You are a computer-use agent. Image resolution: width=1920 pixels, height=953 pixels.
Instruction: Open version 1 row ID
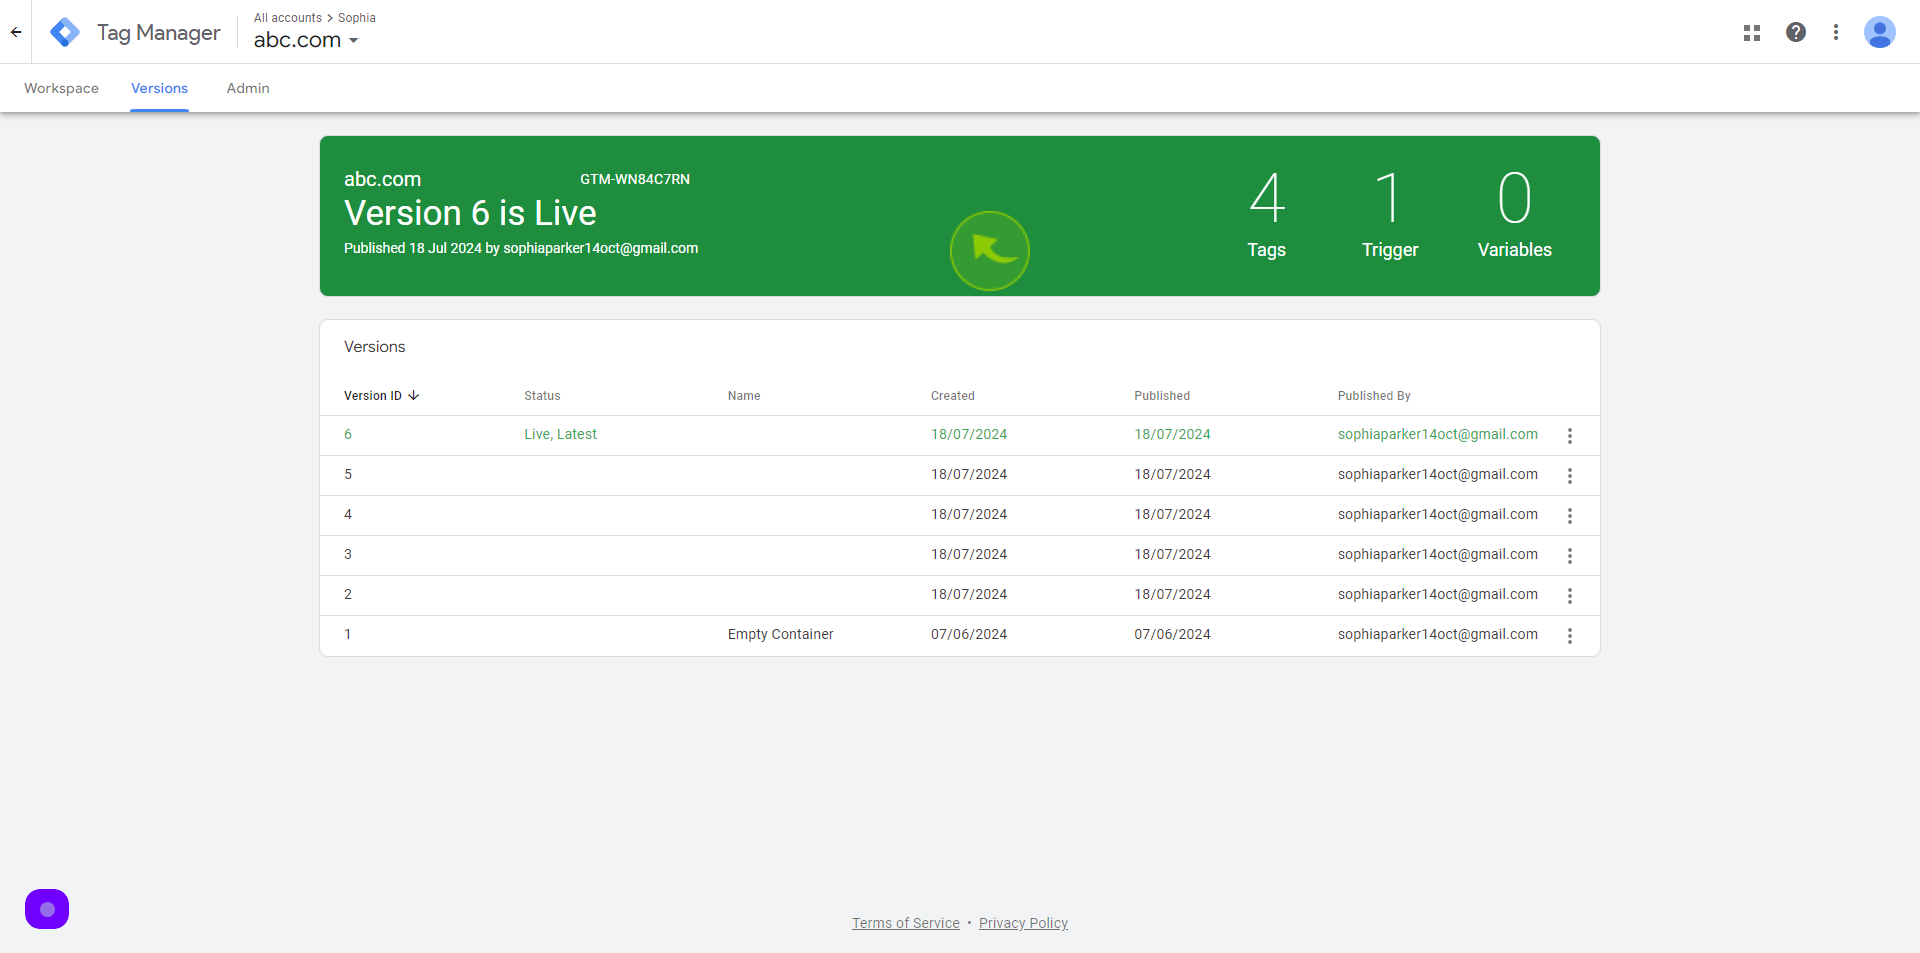(x=348, y=634)
